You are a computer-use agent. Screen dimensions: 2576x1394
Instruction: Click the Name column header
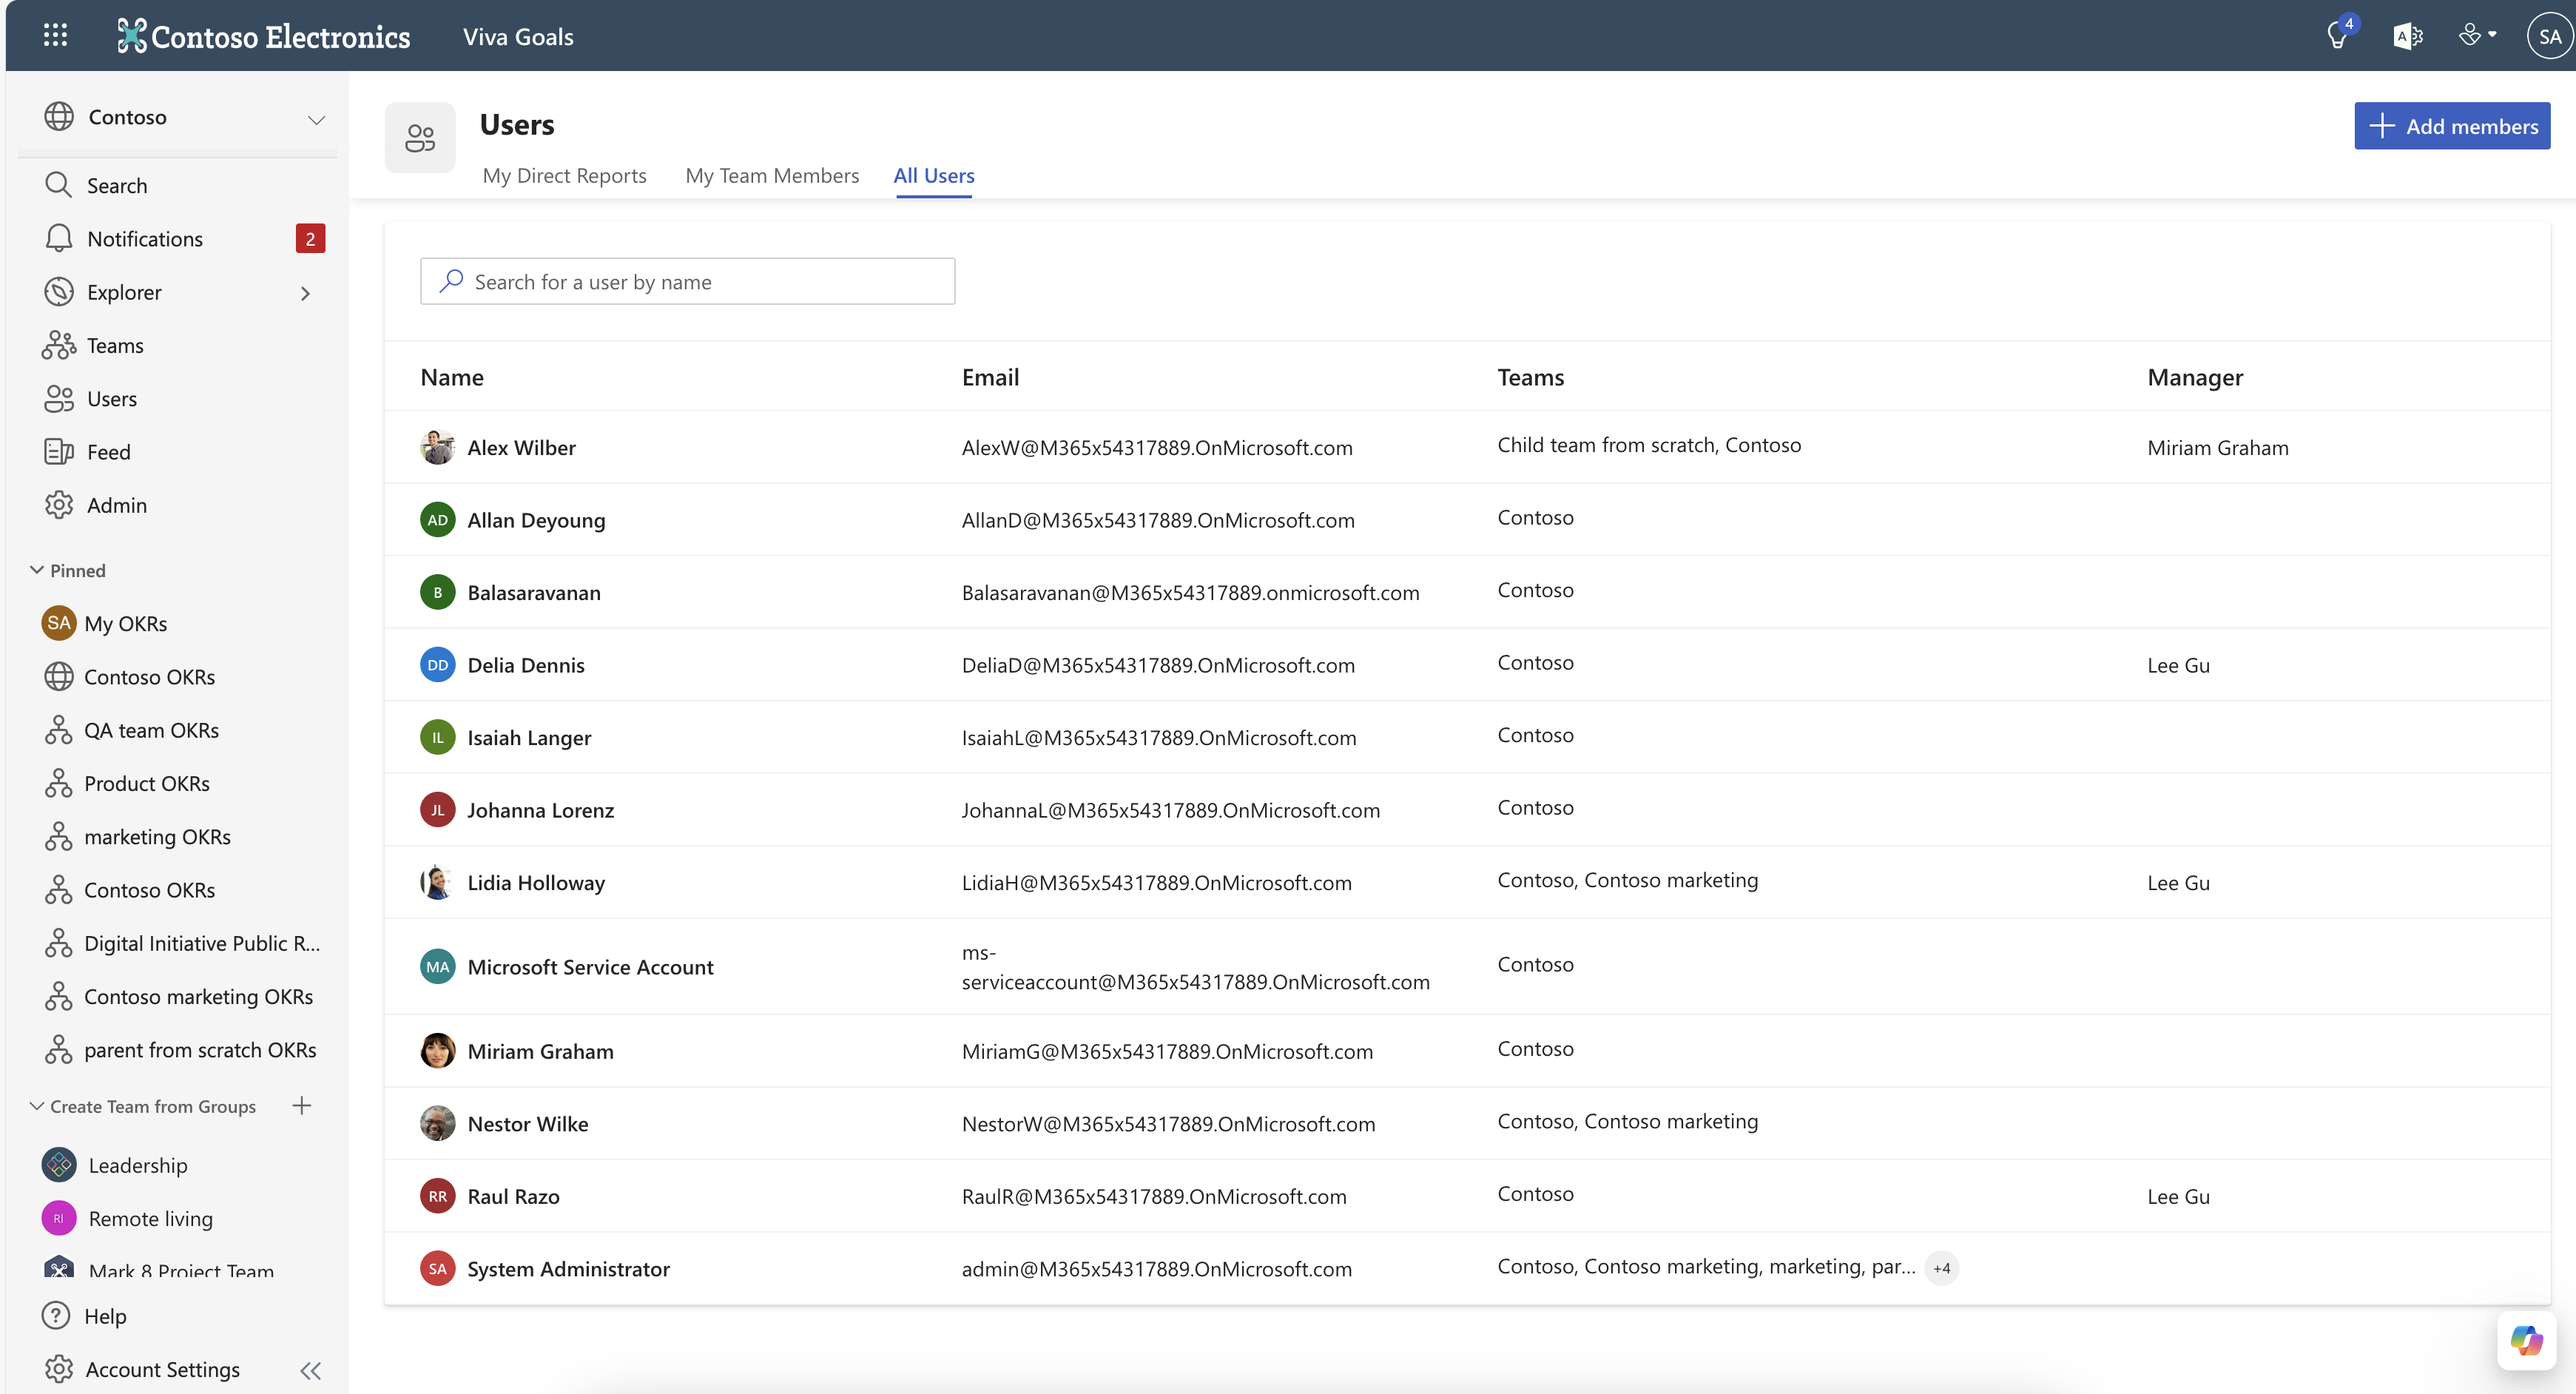(x=452, y=377)
